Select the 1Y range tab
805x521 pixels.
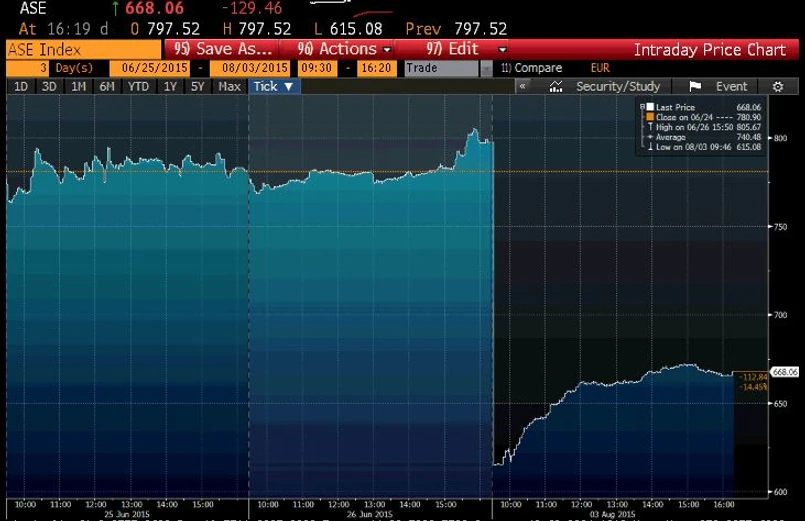(x=170, y=87)
